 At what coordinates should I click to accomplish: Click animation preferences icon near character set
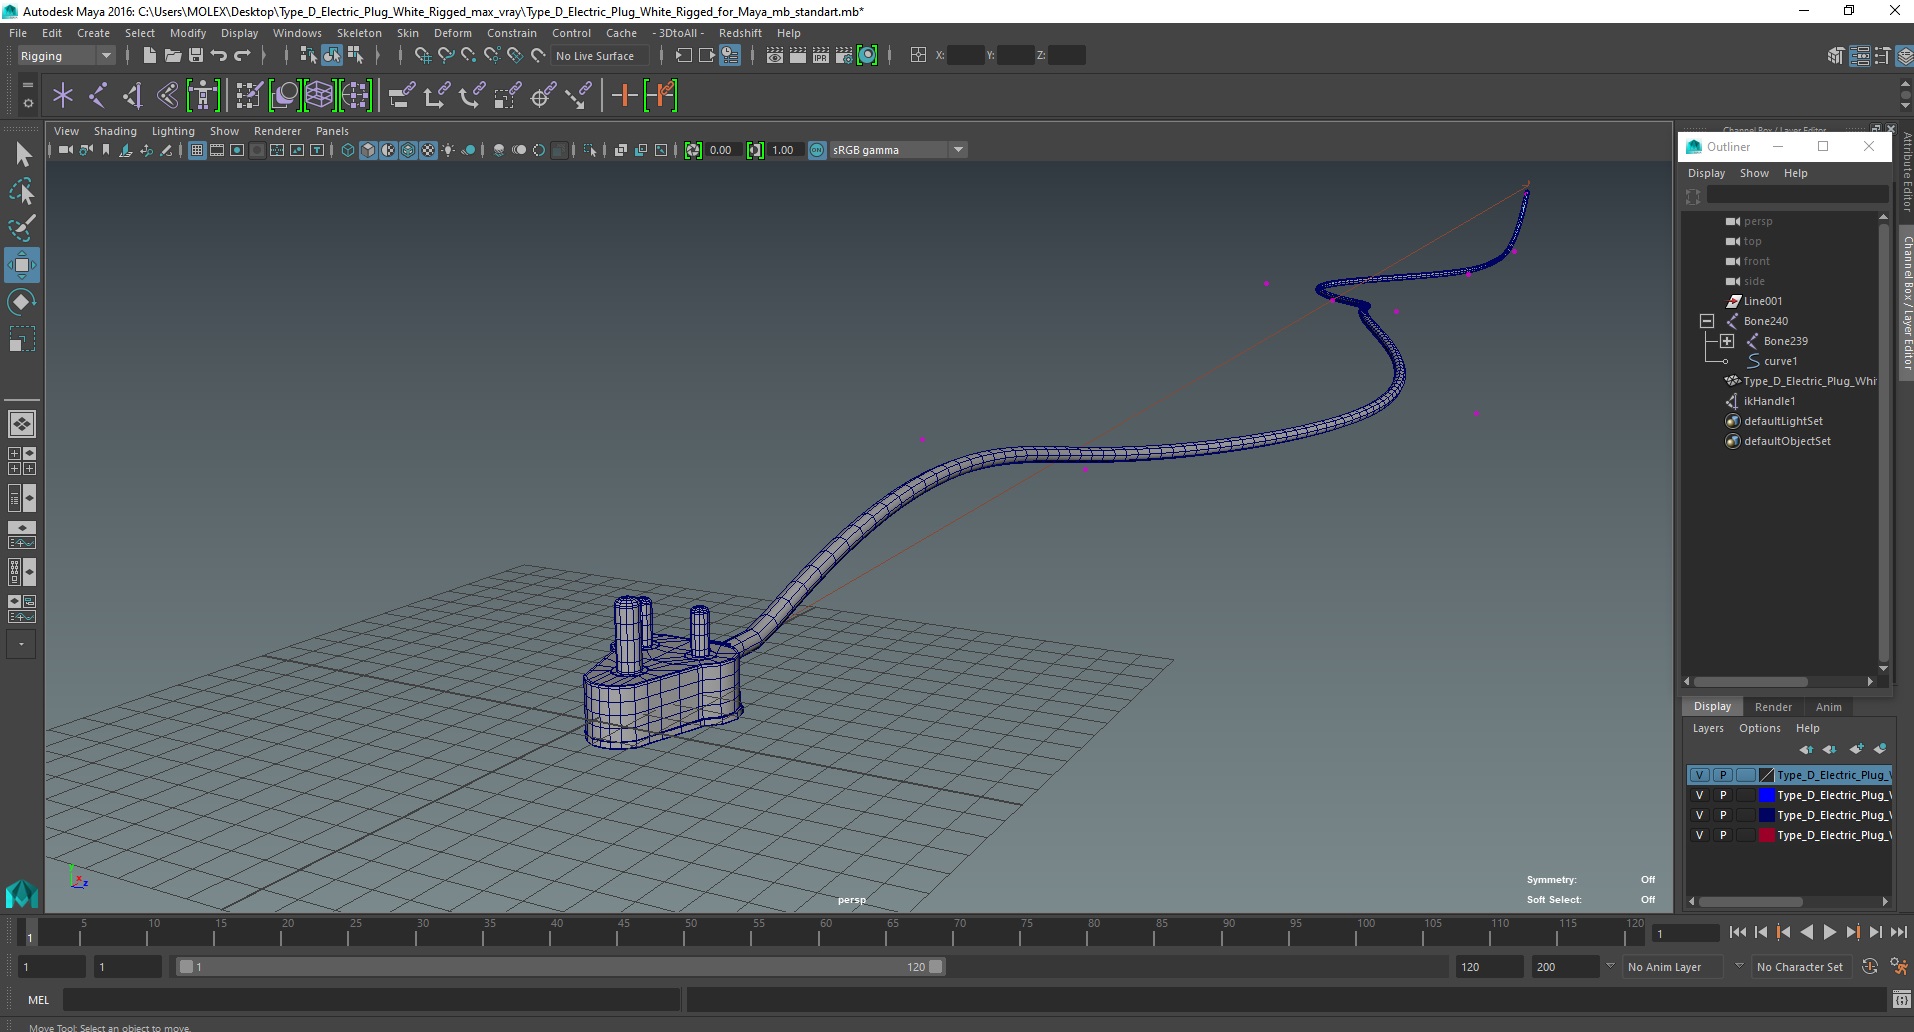(x=1899, y=967)
